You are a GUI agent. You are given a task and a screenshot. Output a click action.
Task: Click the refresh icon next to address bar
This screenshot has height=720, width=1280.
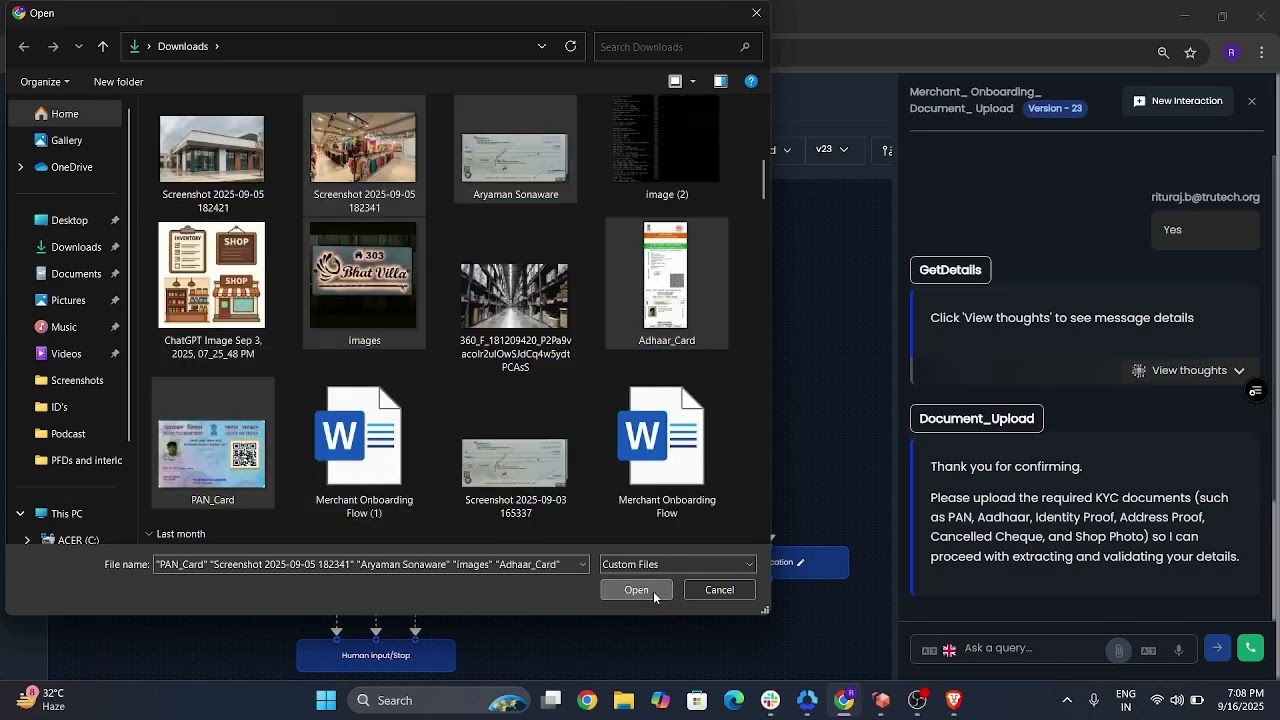pos(570,46)
